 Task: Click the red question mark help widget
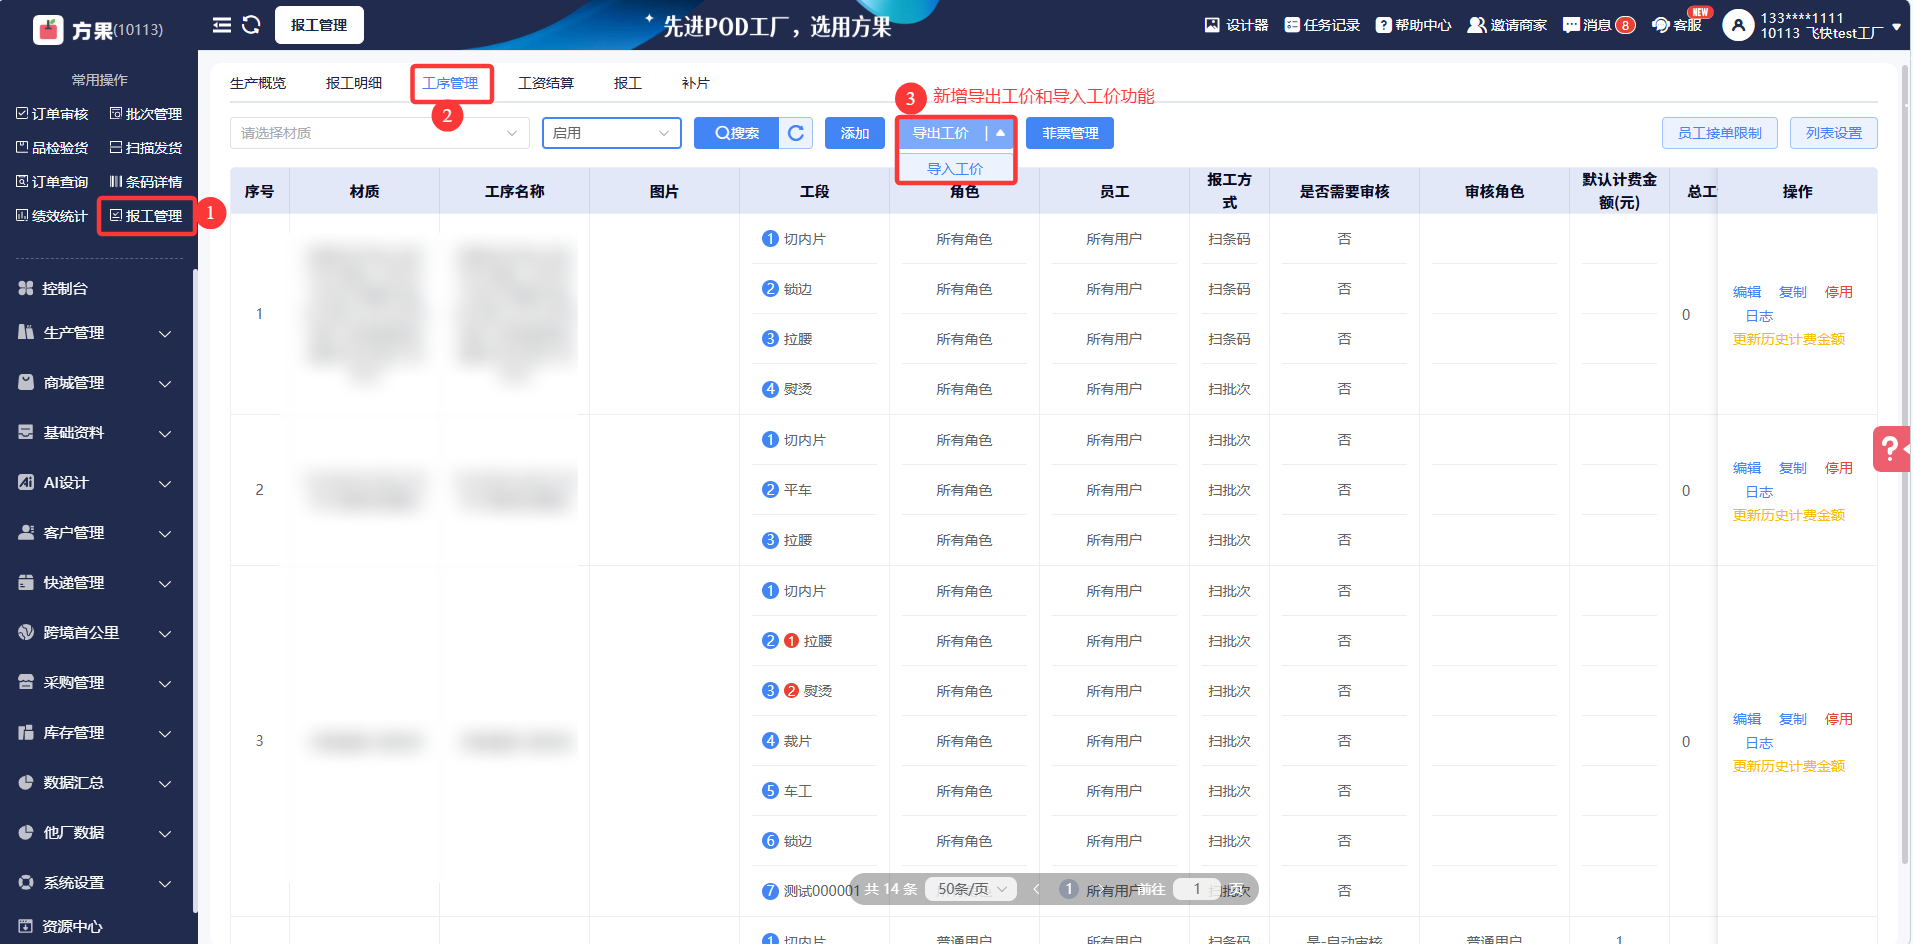point(1890,448)
